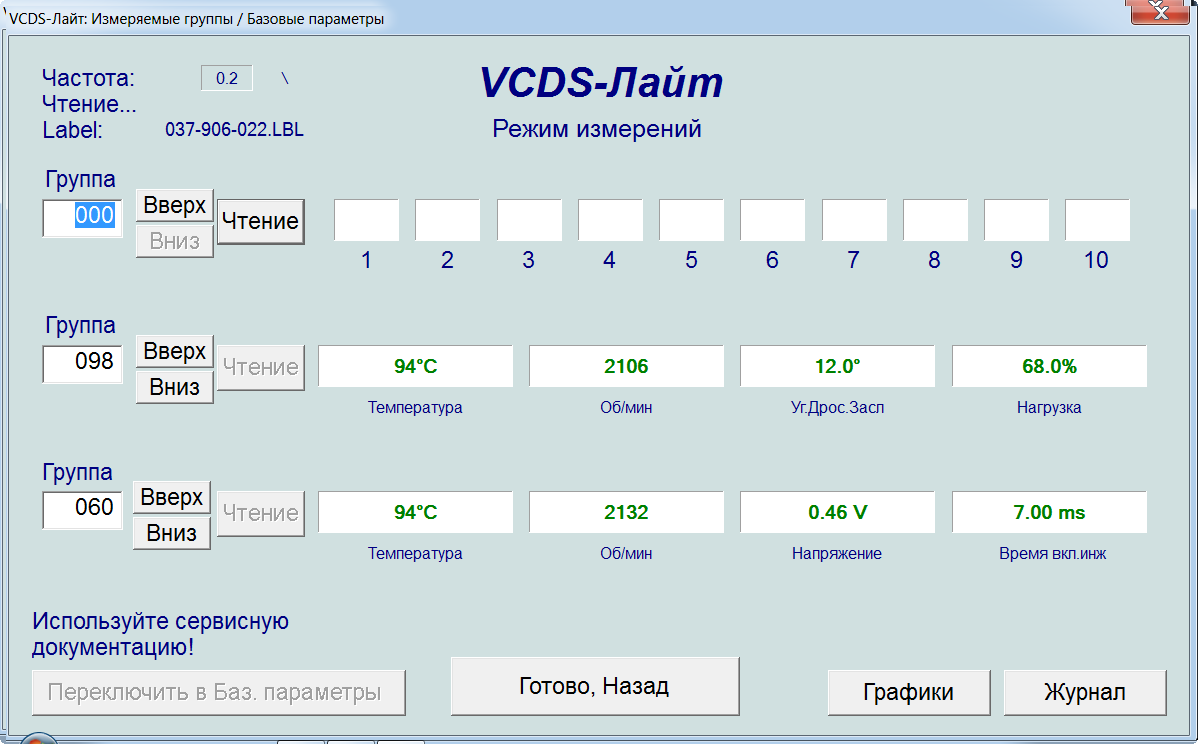Click the Режим измерений heading
The image size is (1198, 744).
pyautogui.click(x=597, y=129)
